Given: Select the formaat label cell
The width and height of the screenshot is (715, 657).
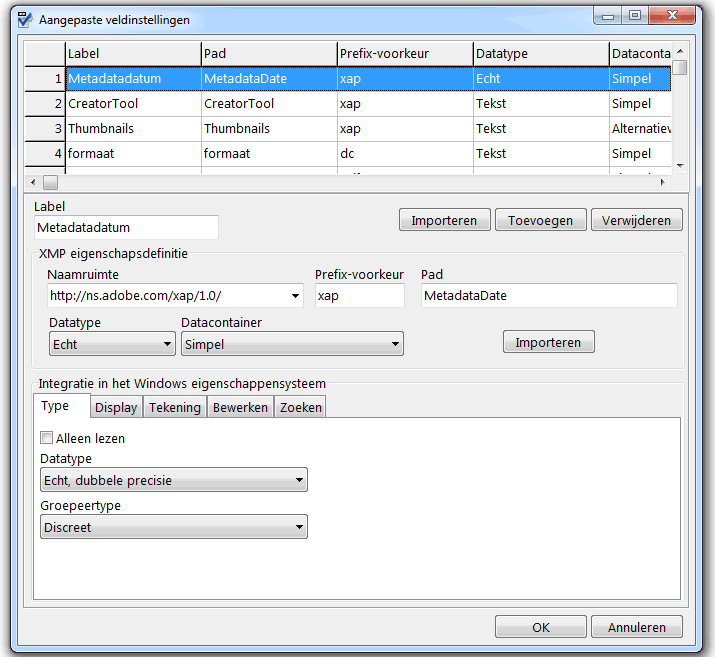Looking at the screenshot, I should 133,154.
